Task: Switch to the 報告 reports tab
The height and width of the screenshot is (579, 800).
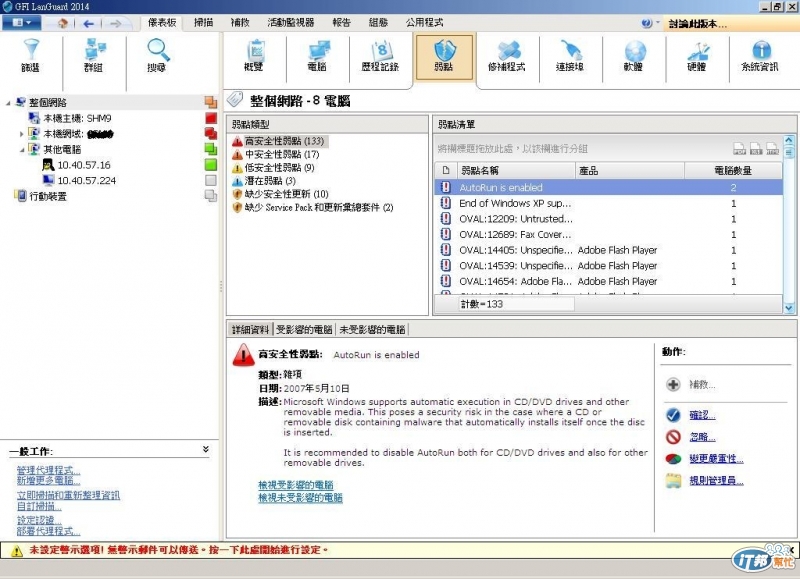Action: tap(341, 22)
